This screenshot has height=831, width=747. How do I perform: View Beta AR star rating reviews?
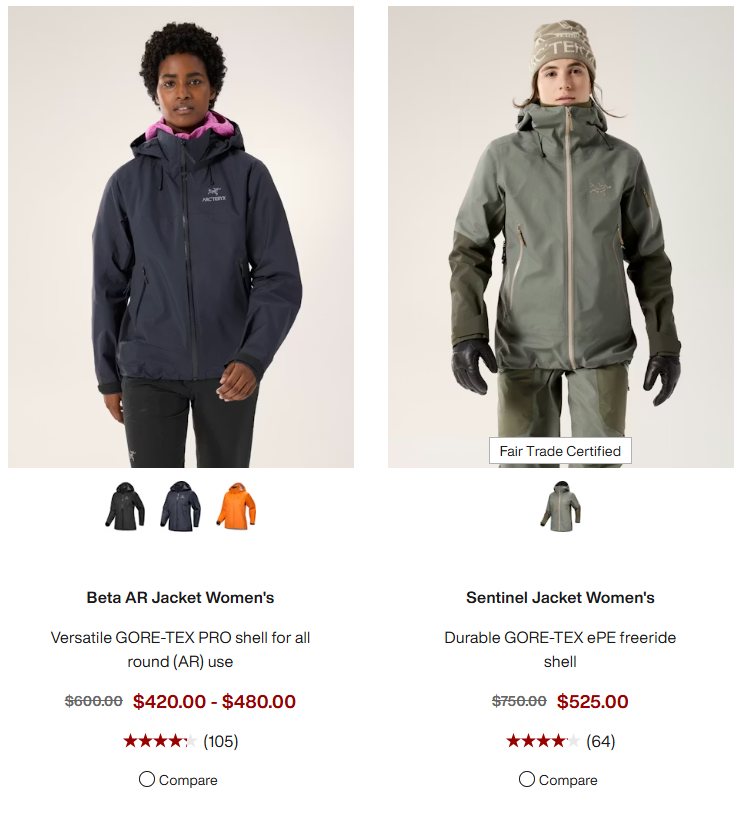160,741
